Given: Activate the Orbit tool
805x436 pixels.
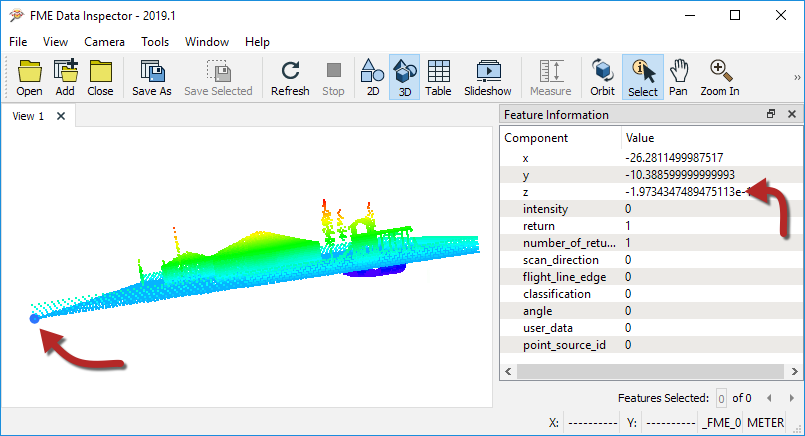Looking at the screenshot, I should [x=602, y=78].
